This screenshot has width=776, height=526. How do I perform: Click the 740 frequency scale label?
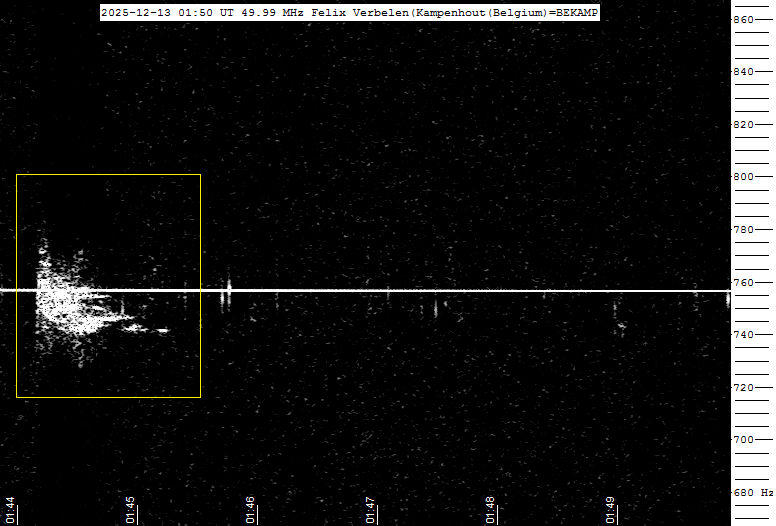pyautogui.click(x=744, y=335)
